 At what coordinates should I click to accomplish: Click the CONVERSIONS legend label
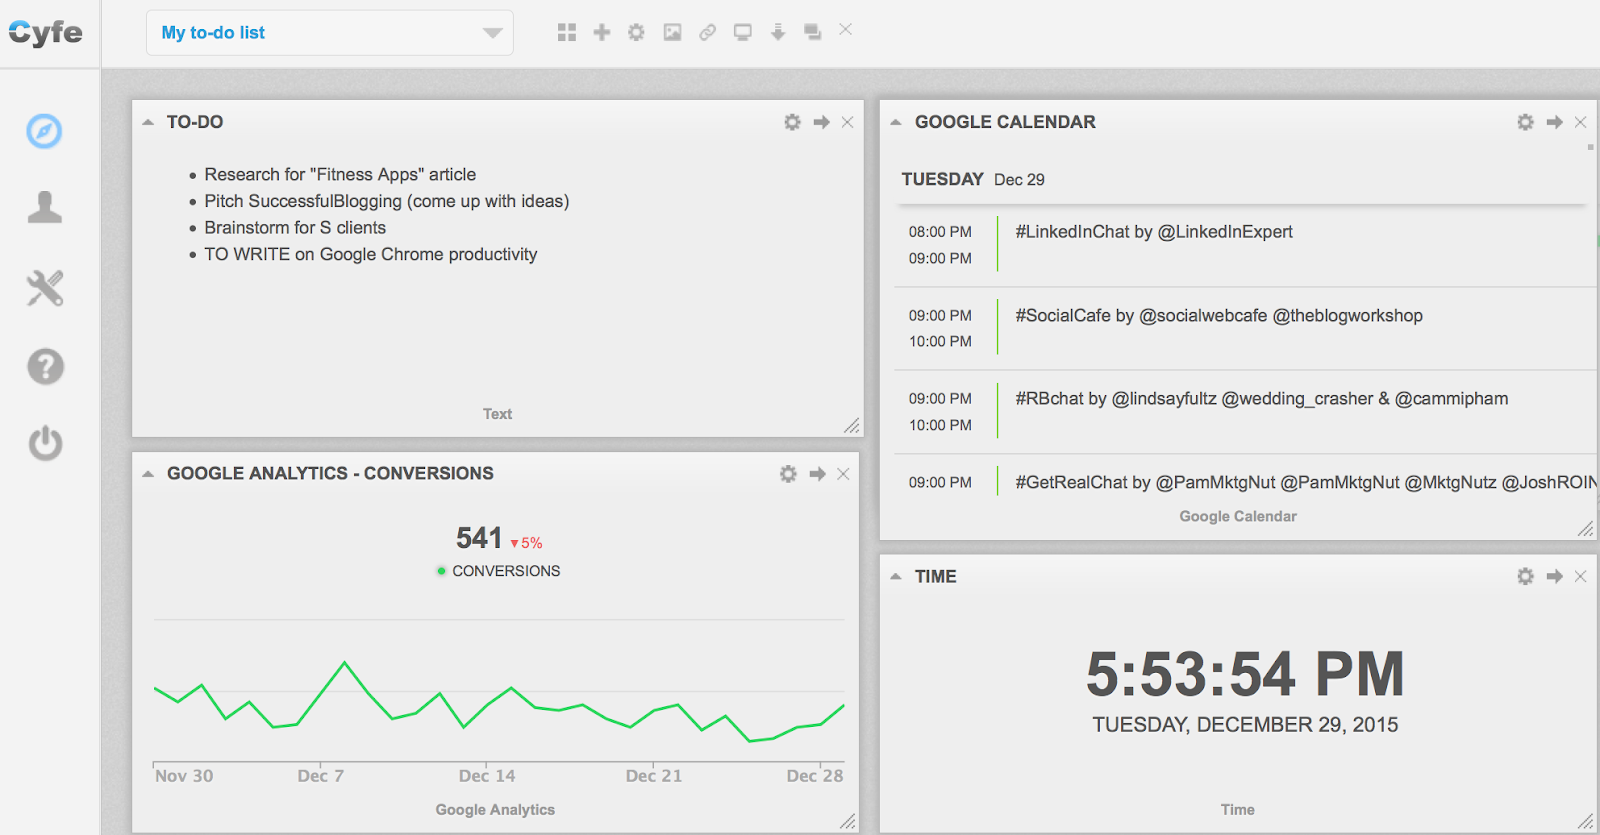coord(506,571)
